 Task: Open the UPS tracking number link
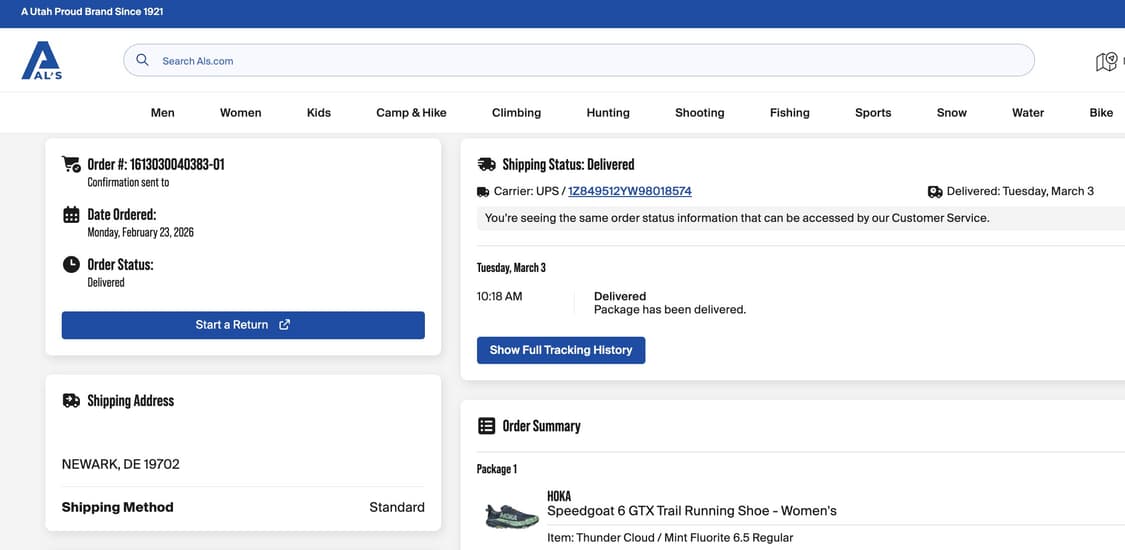(x=629, y=191)
